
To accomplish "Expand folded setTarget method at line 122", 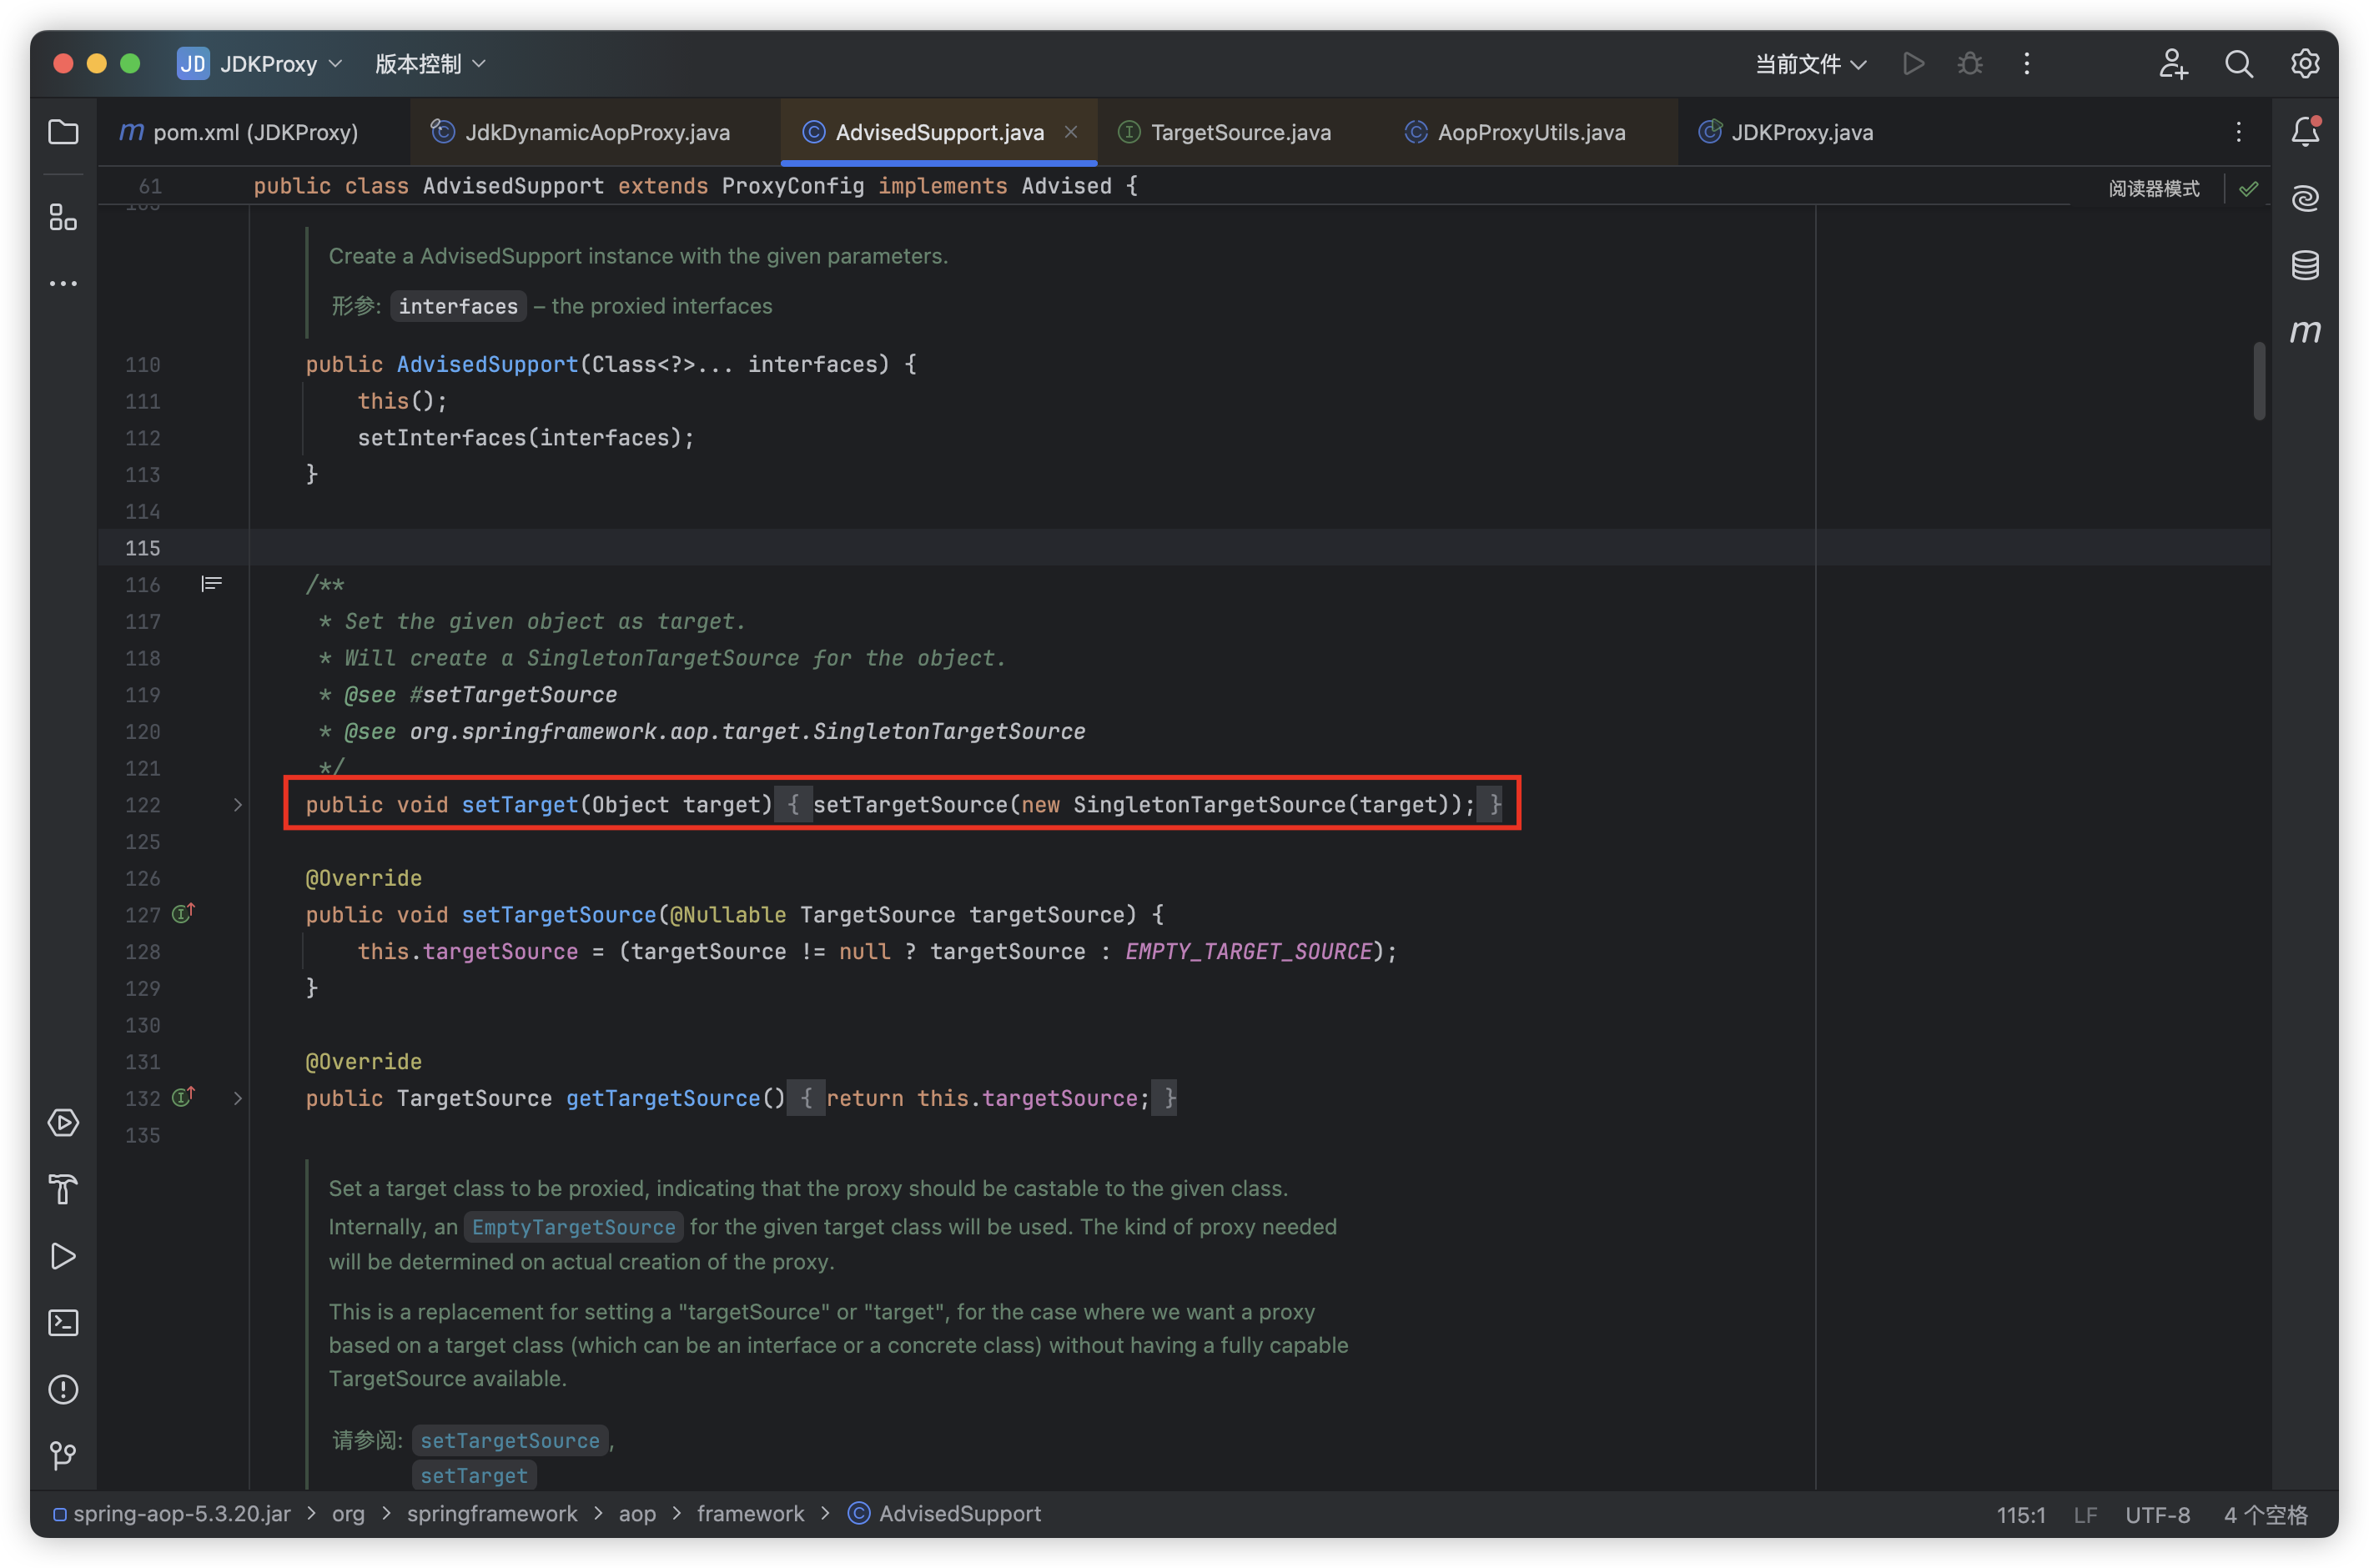I will point(237,805).
